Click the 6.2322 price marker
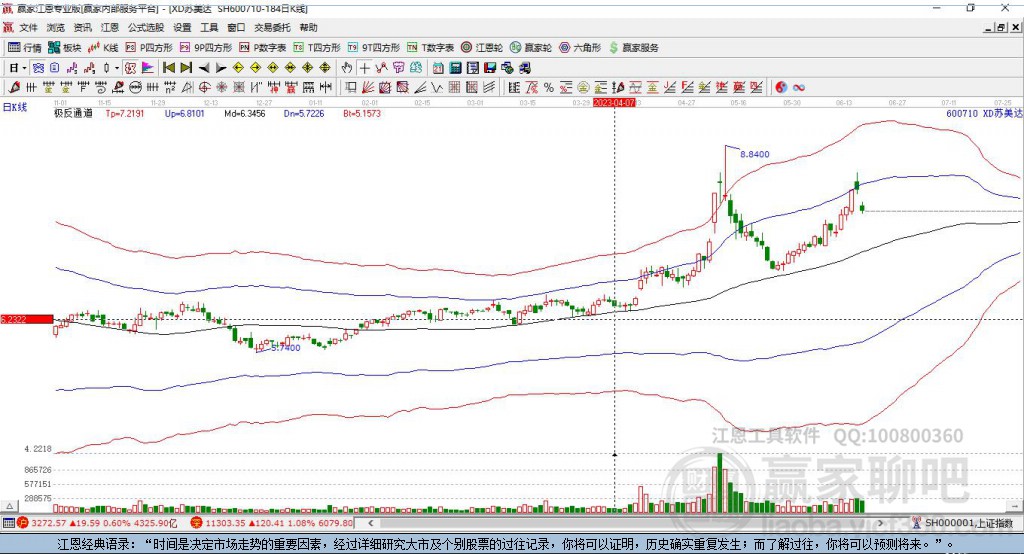The image size is (1024, 554). coord(26,319)
